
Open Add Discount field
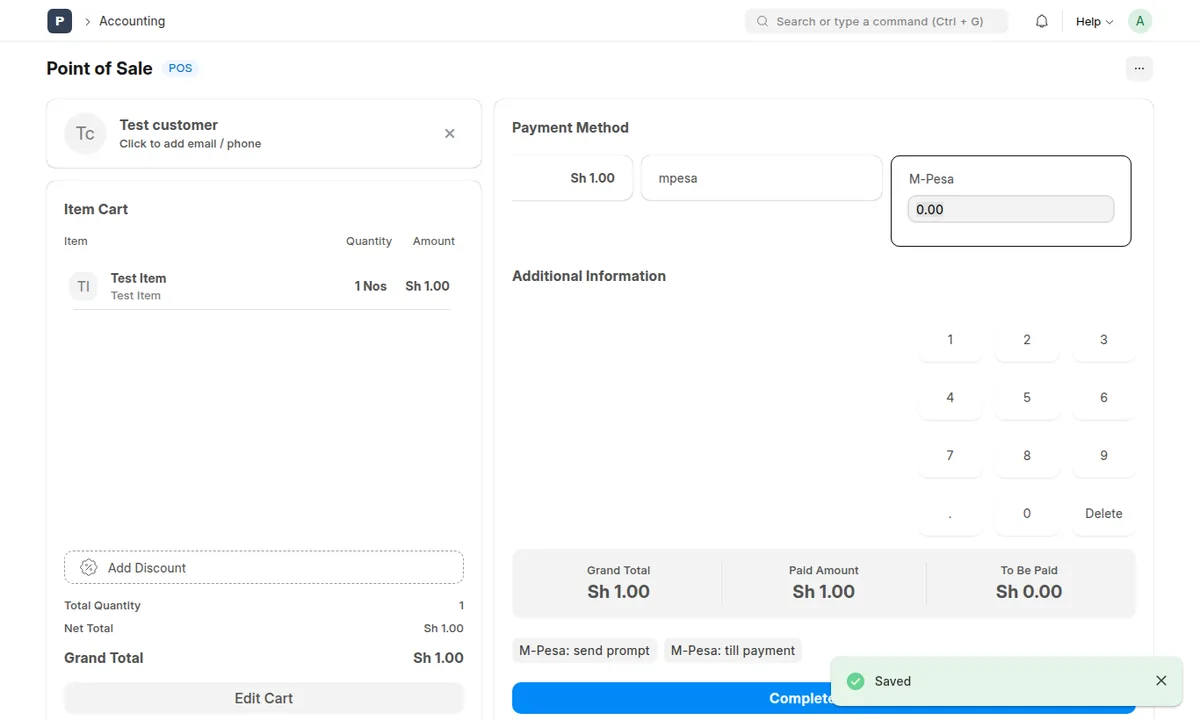point(264,567)
